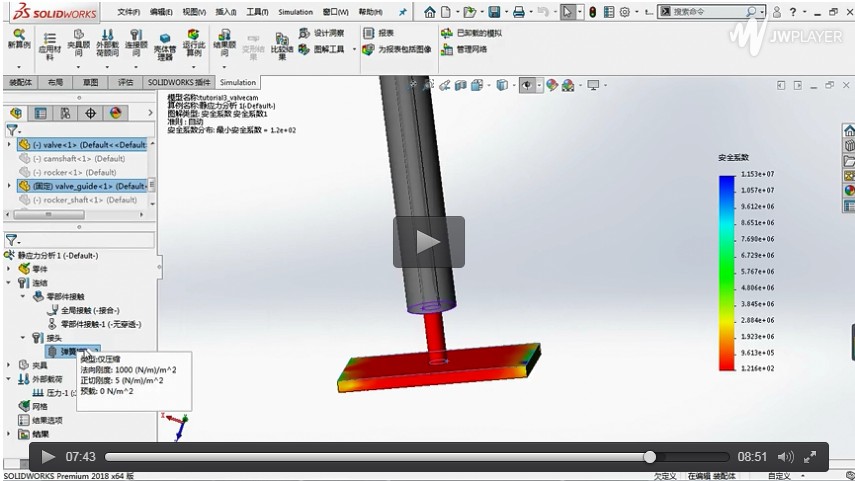855x481 pixels.
Task: Select the External Loads Advisor (外部载荷顾问) icon
Action: (106, 47)
